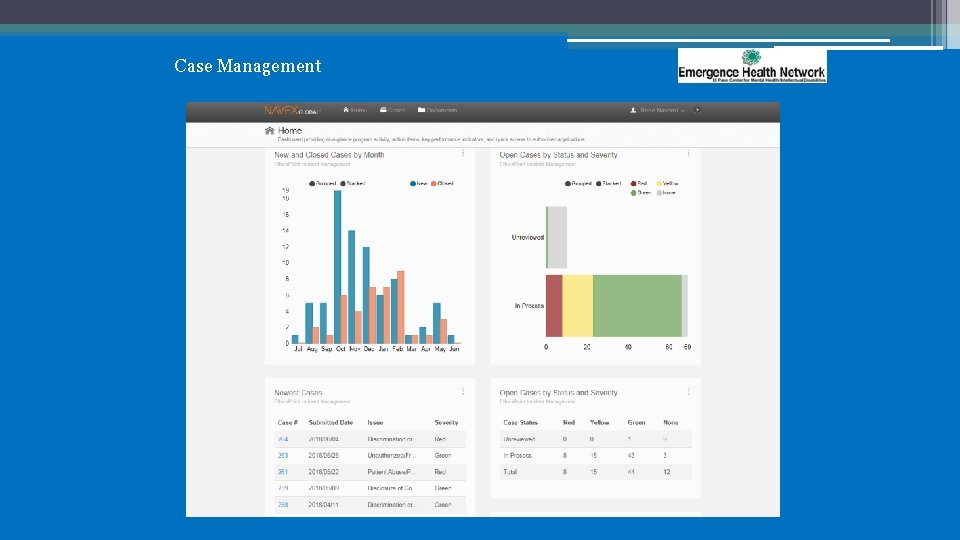Open options menu for New and Closed Cases chart
The image size is (960, 540).
(463, 153)
